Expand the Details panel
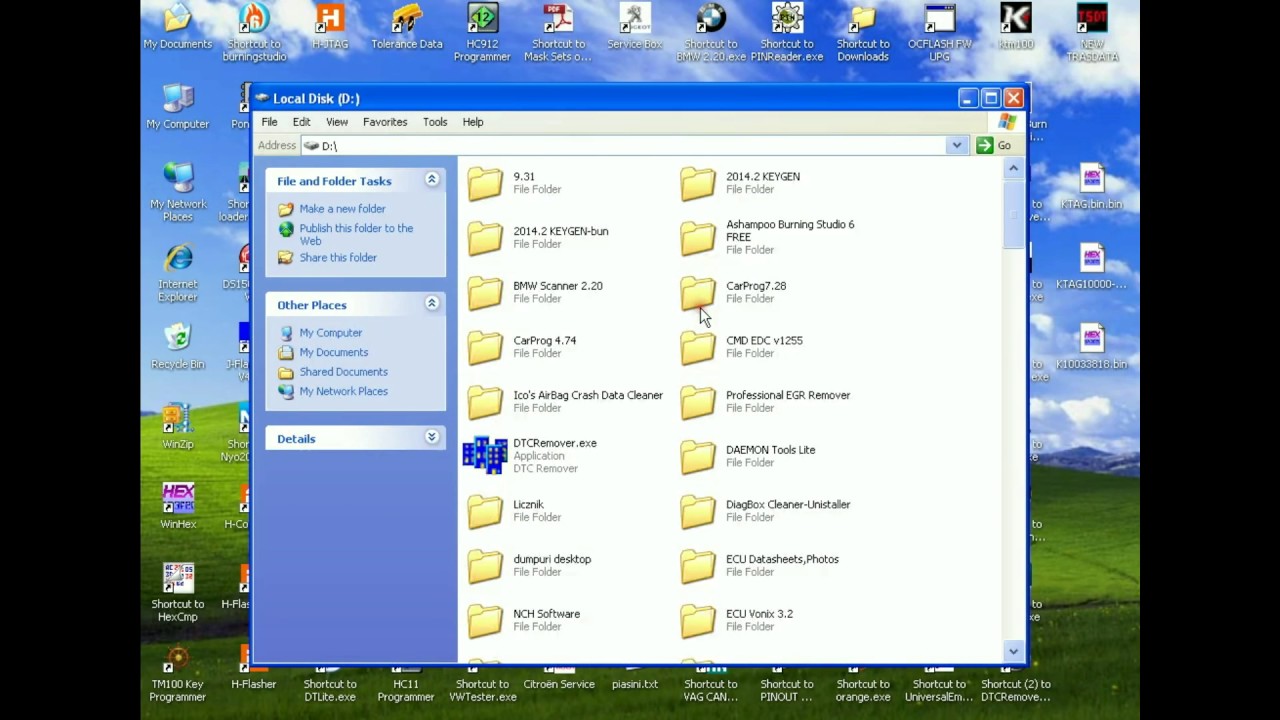 [x=432, y=438]
